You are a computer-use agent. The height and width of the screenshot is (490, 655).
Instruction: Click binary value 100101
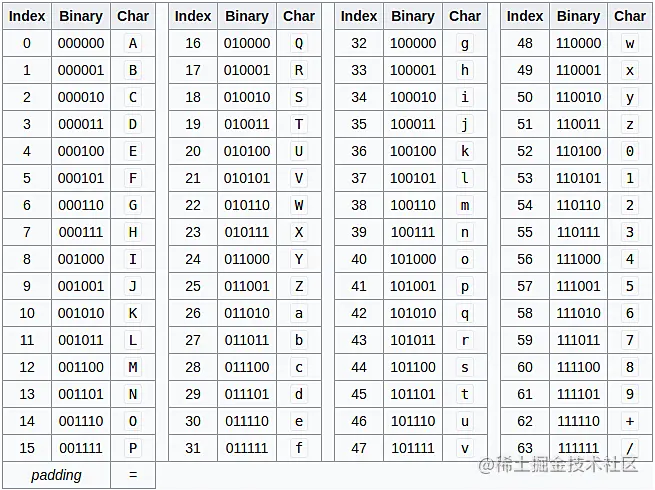[413, 178]
